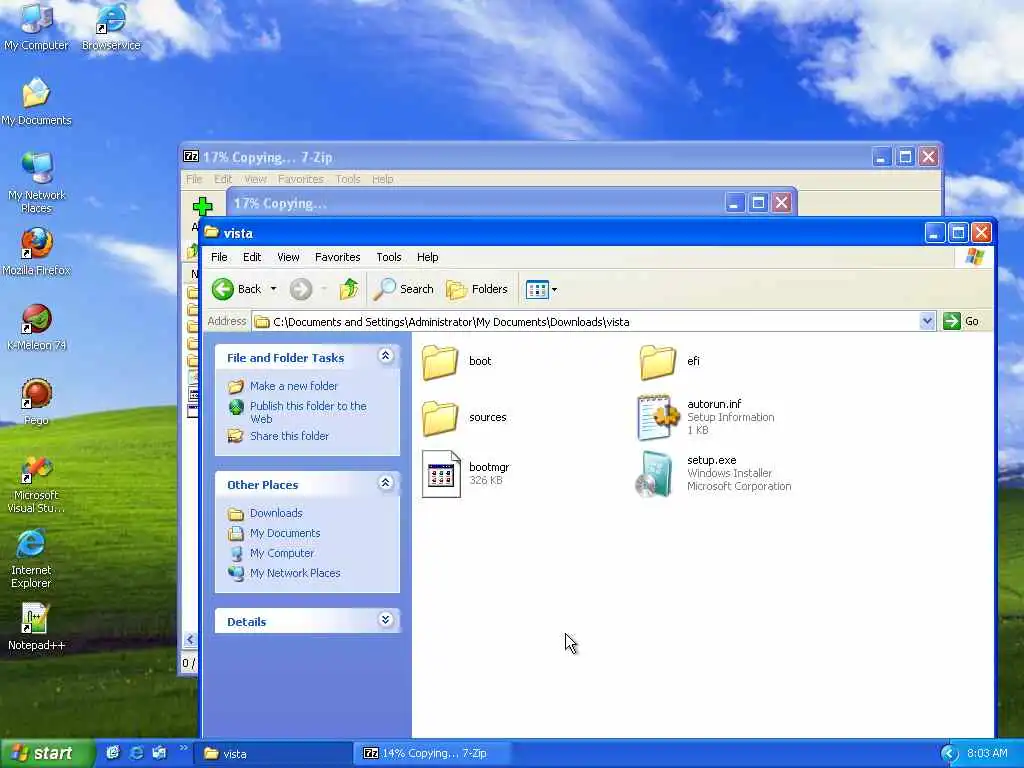The image size is (1024, 768).
Task: Collapse the File and Folder Tasks panel
Action: [x=385, y=356]
